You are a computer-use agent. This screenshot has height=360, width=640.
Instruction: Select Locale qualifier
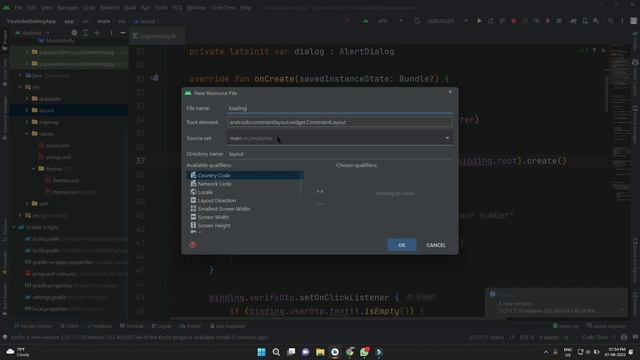pos(245,192)
